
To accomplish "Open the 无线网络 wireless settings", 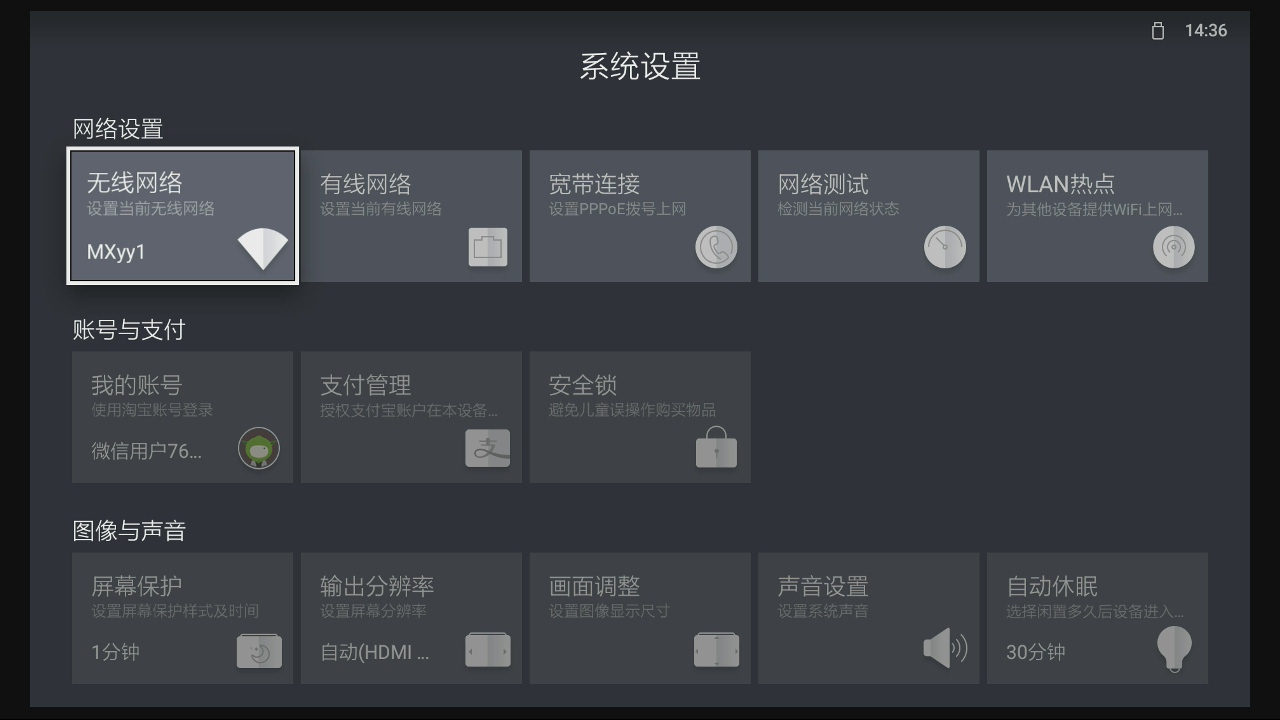I will [182, 215].
